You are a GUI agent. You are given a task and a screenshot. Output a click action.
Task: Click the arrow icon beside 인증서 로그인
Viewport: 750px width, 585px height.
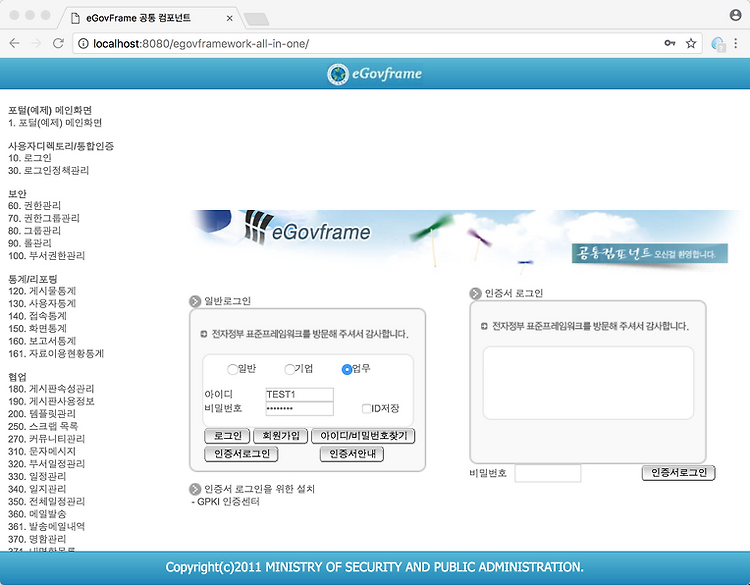pos(475,293)
